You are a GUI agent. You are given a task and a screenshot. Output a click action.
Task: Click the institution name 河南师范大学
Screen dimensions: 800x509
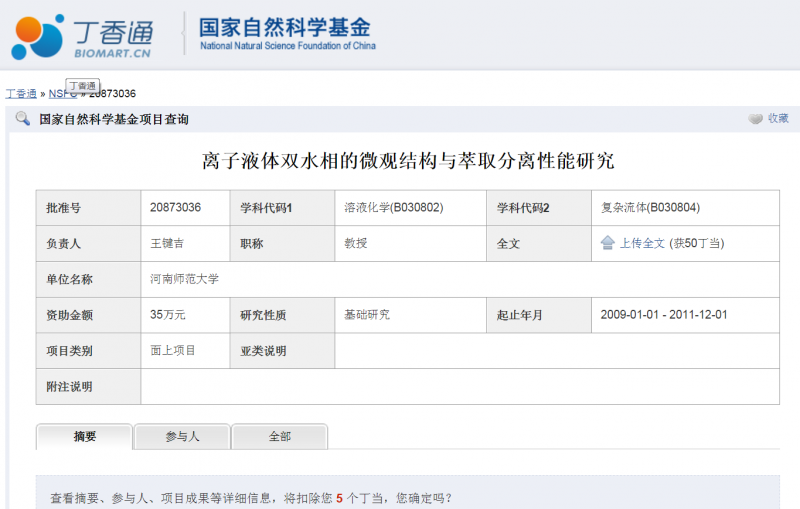184,279
